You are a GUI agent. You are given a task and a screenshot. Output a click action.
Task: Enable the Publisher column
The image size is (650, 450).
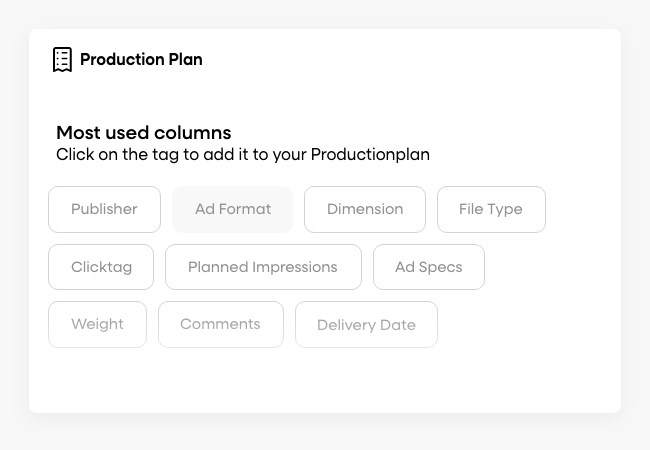104,209
